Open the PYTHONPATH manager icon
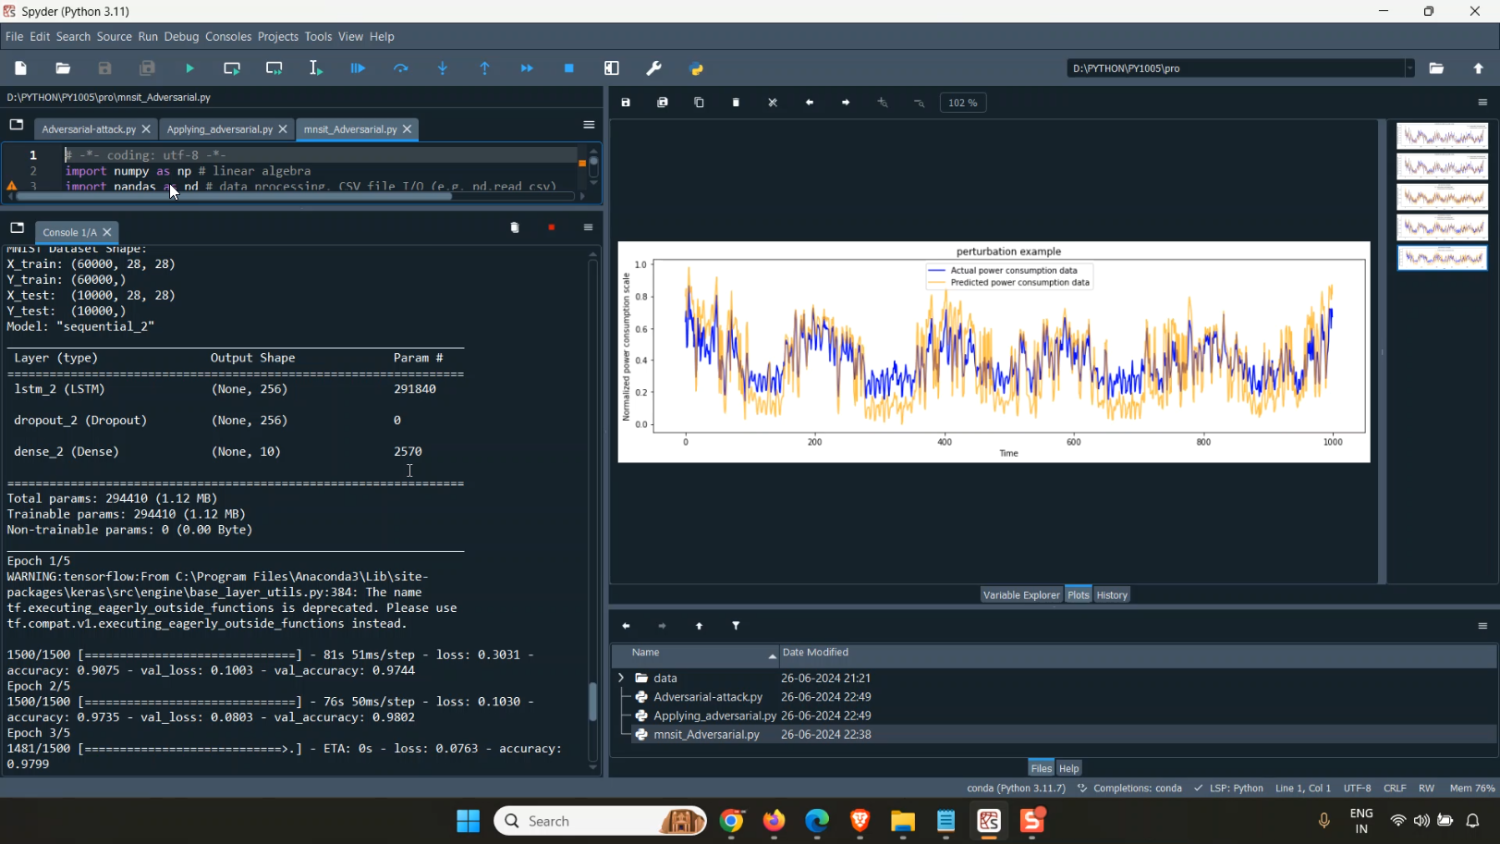The height and width of the screenshot is (844, 1500). [x=697, y=69]
